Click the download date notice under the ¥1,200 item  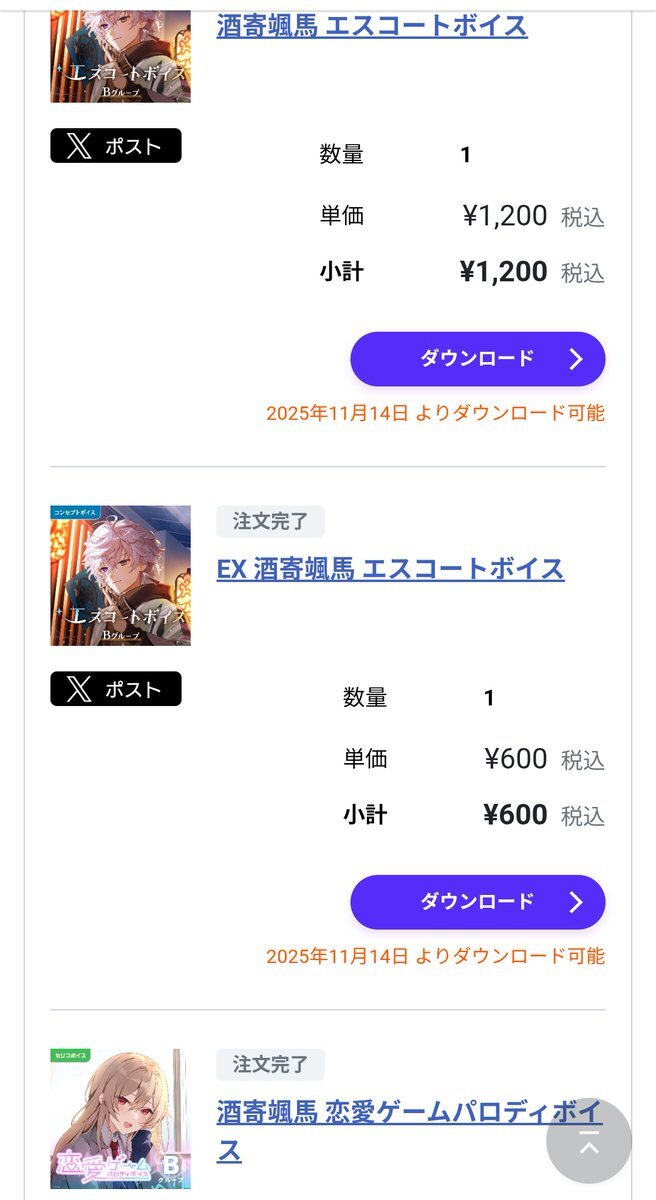(x=435, y=413)
